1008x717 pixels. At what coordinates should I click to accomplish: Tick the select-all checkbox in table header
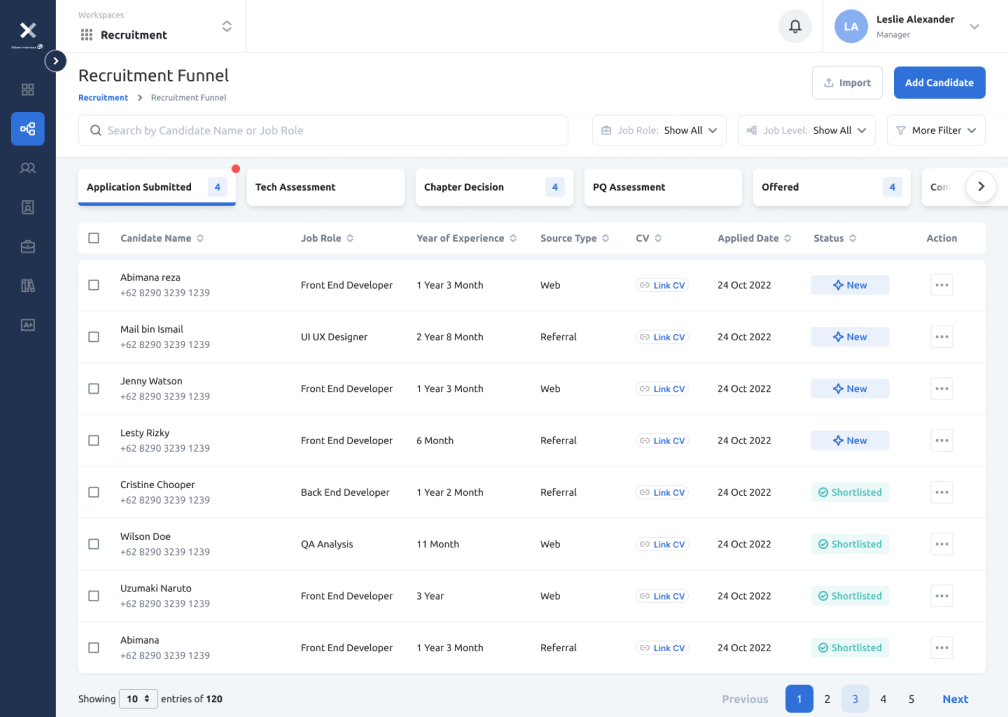(x=94, y=238)
